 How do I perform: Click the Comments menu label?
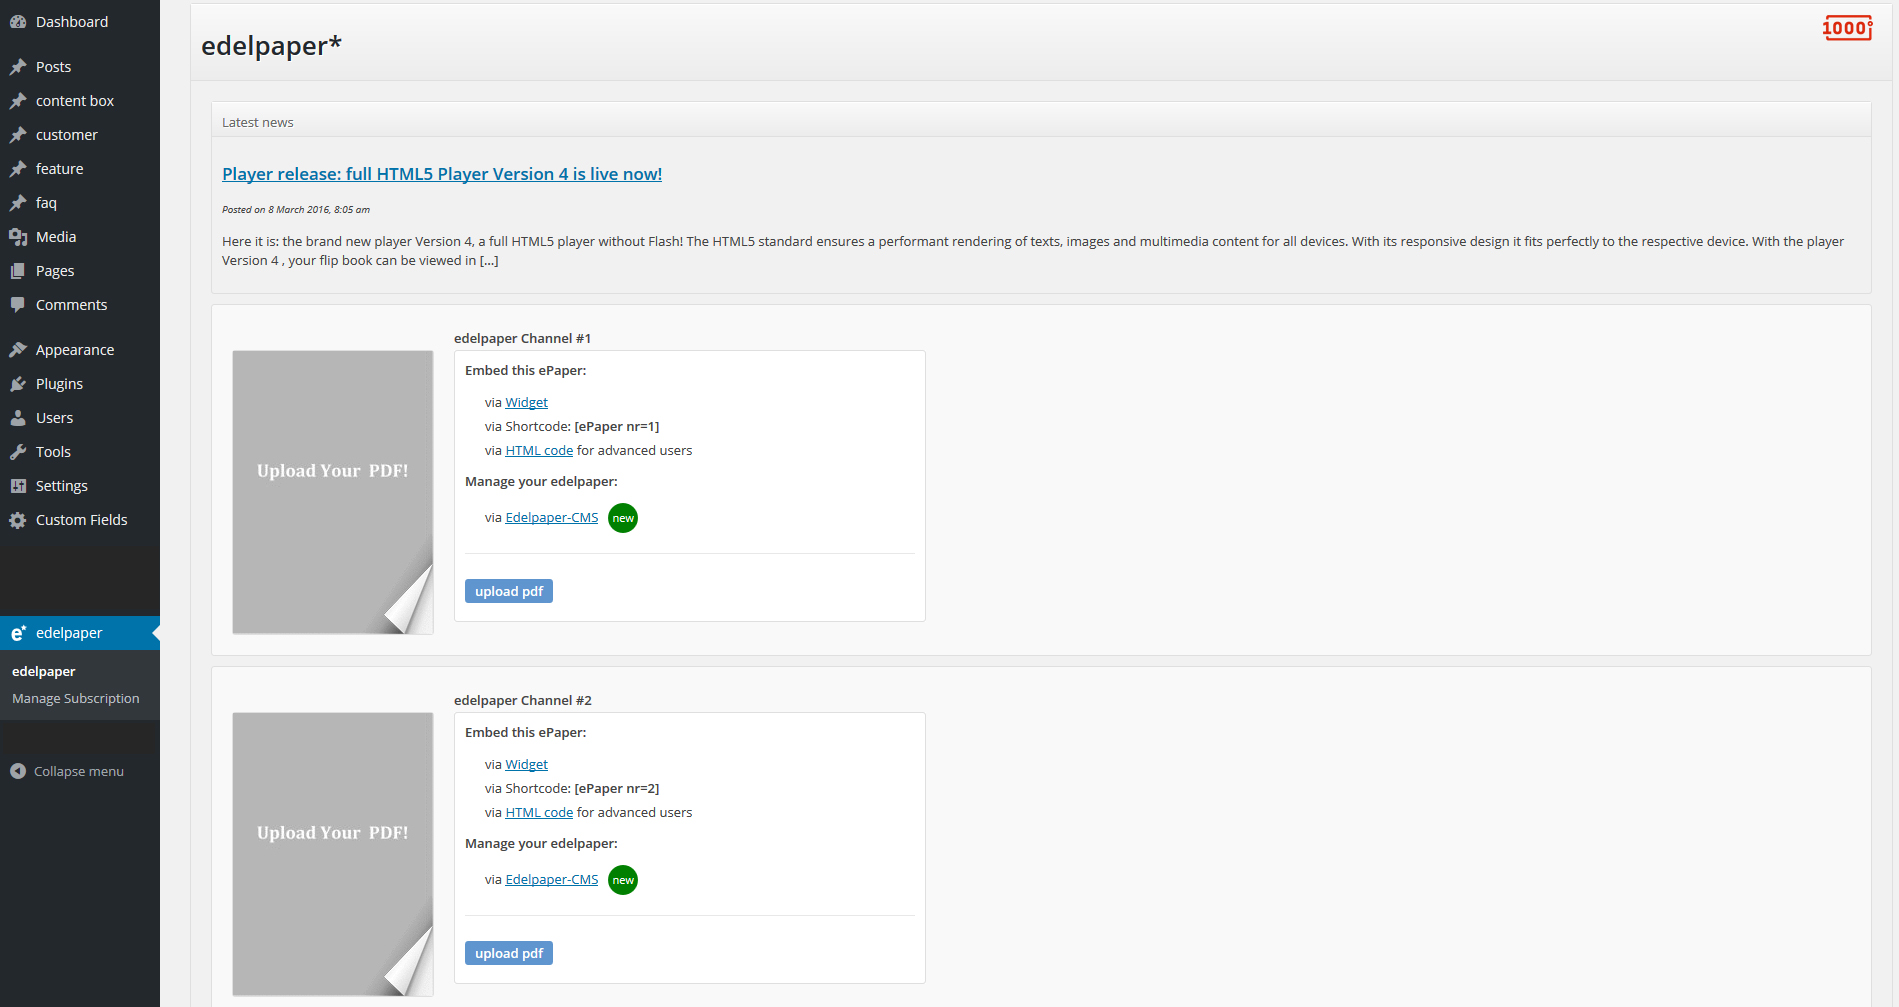coord(71,305)
